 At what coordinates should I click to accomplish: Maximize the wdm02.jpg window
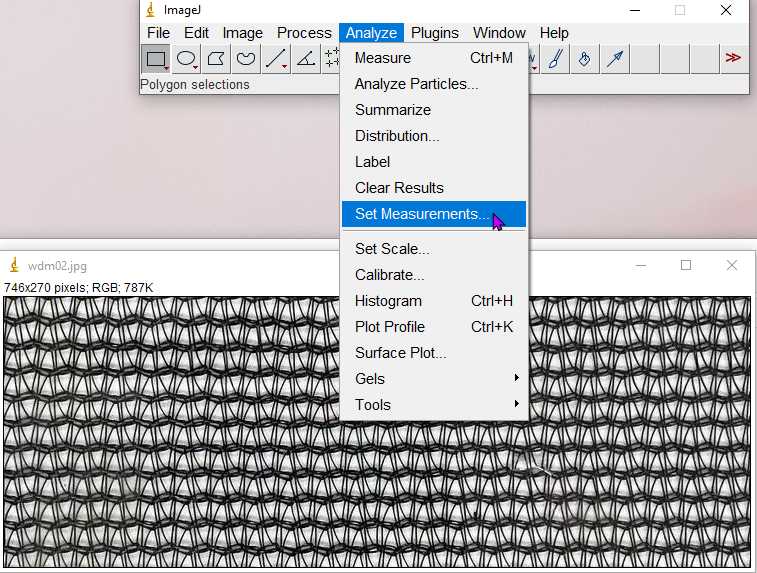click(x=686, y=265)
